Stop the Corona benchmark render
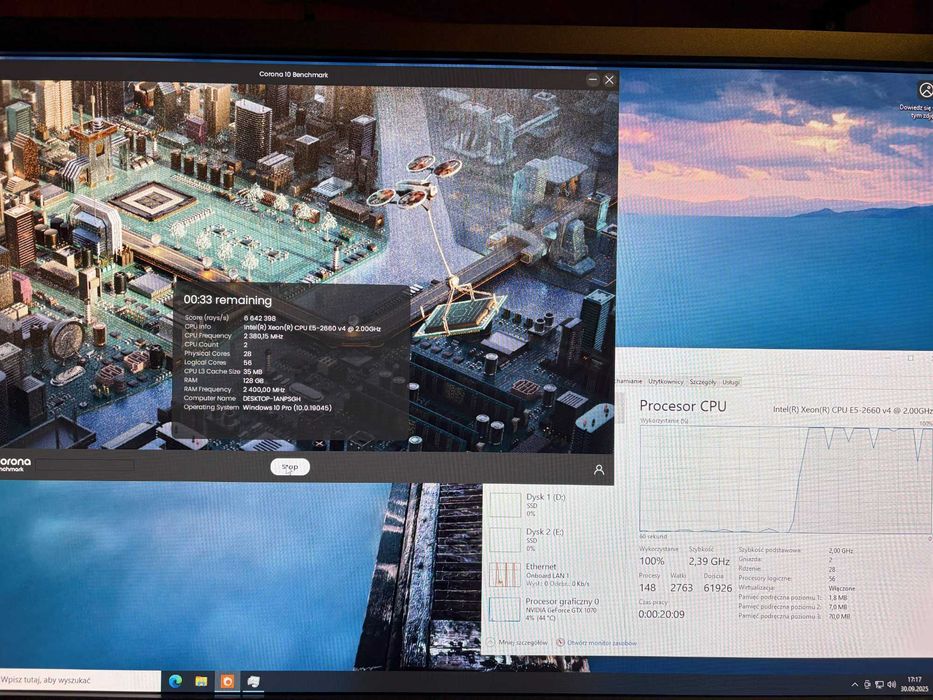The height and width of the screenshot is (700, 933). point(290,467)
